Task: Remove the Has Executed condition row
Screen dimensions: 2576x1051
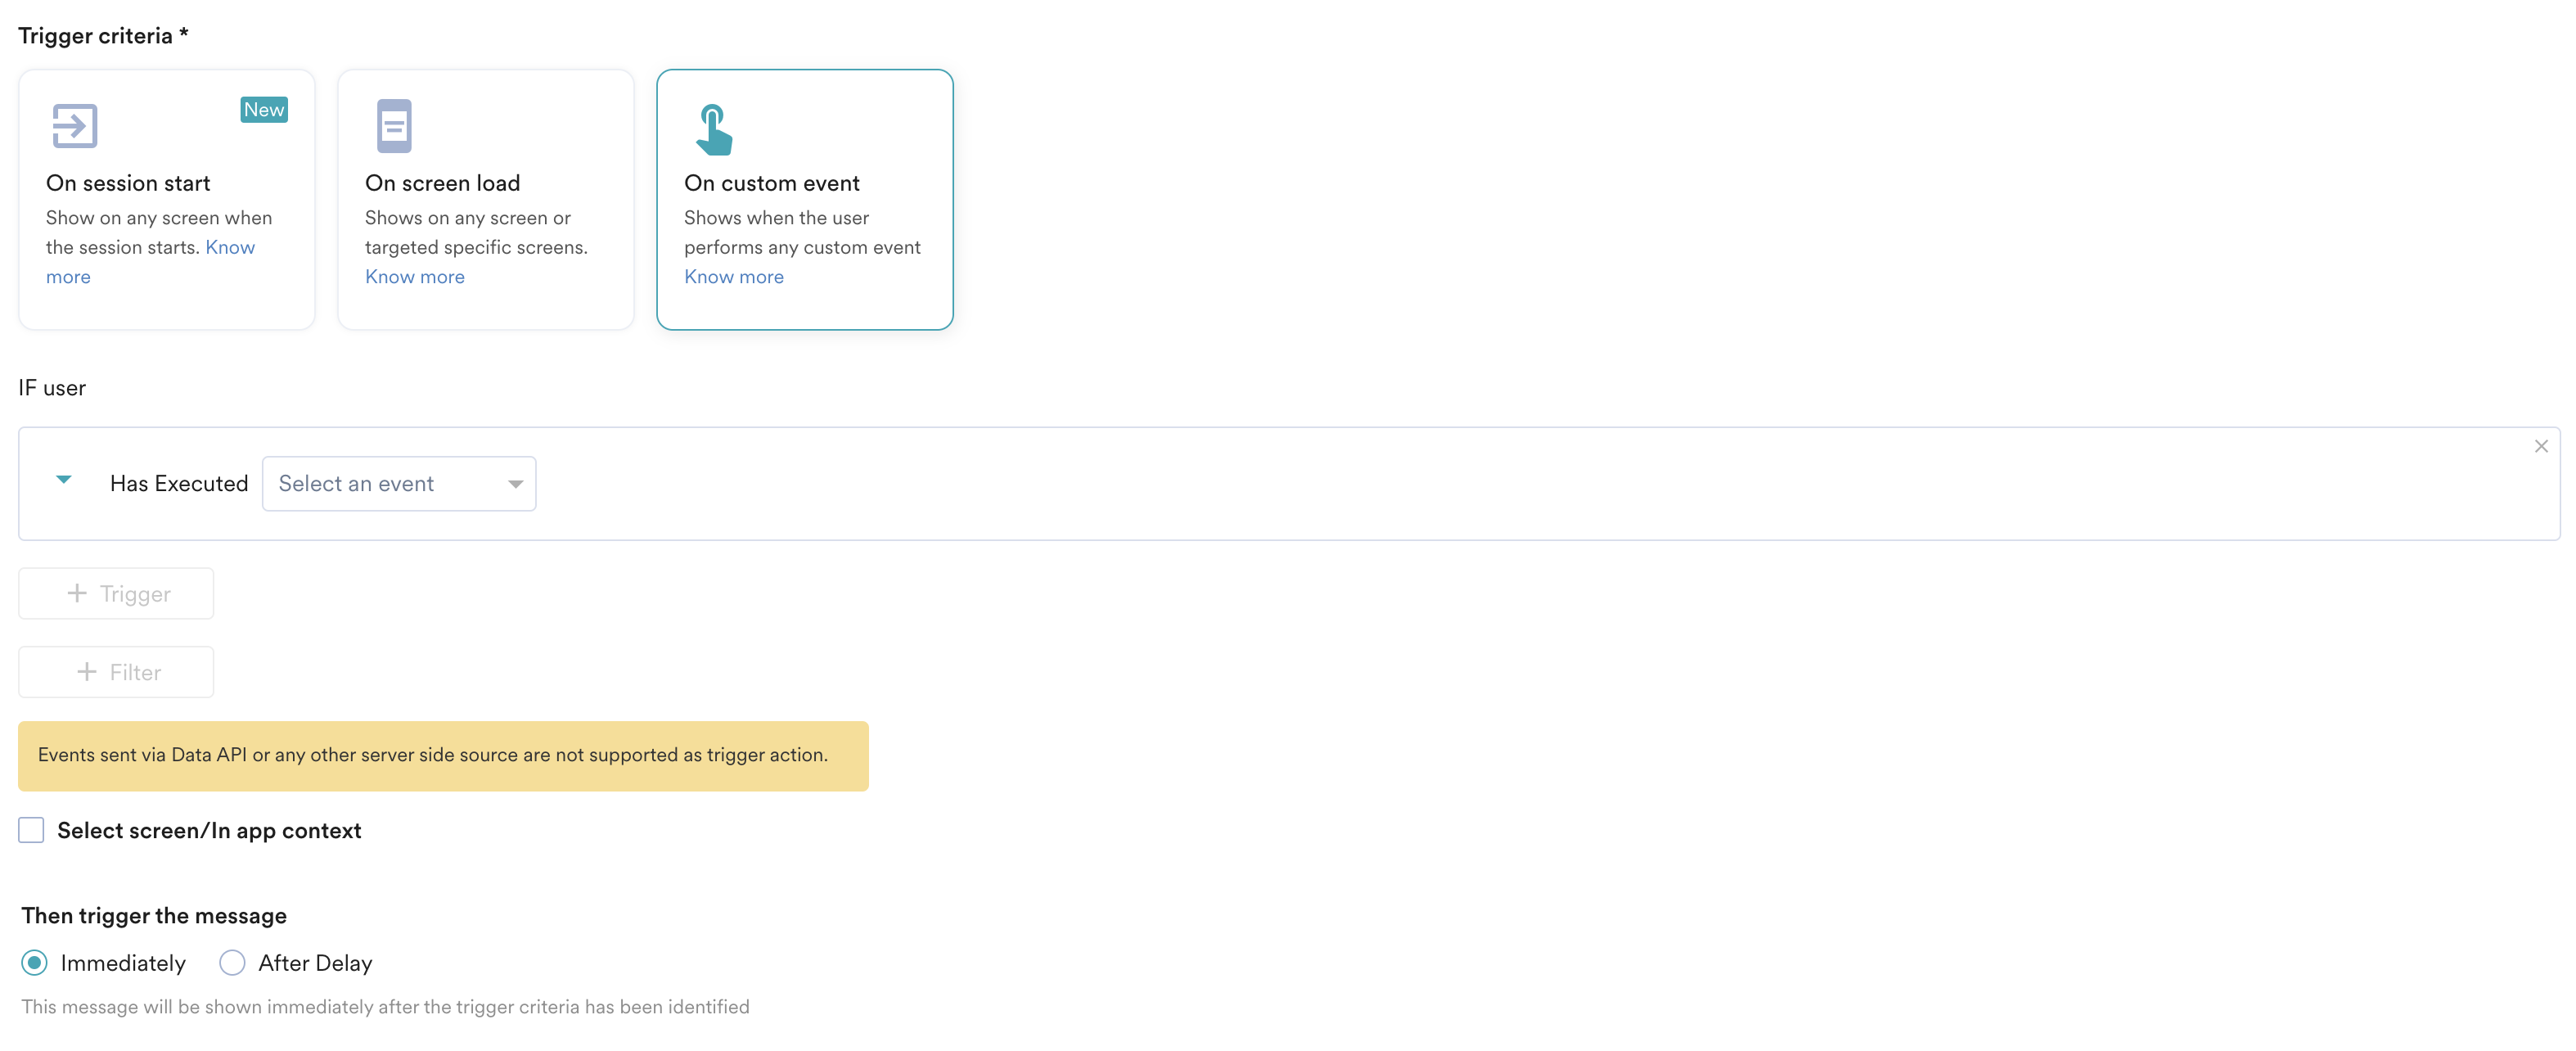Action: pyautogui.click(x=2540, y=446)
